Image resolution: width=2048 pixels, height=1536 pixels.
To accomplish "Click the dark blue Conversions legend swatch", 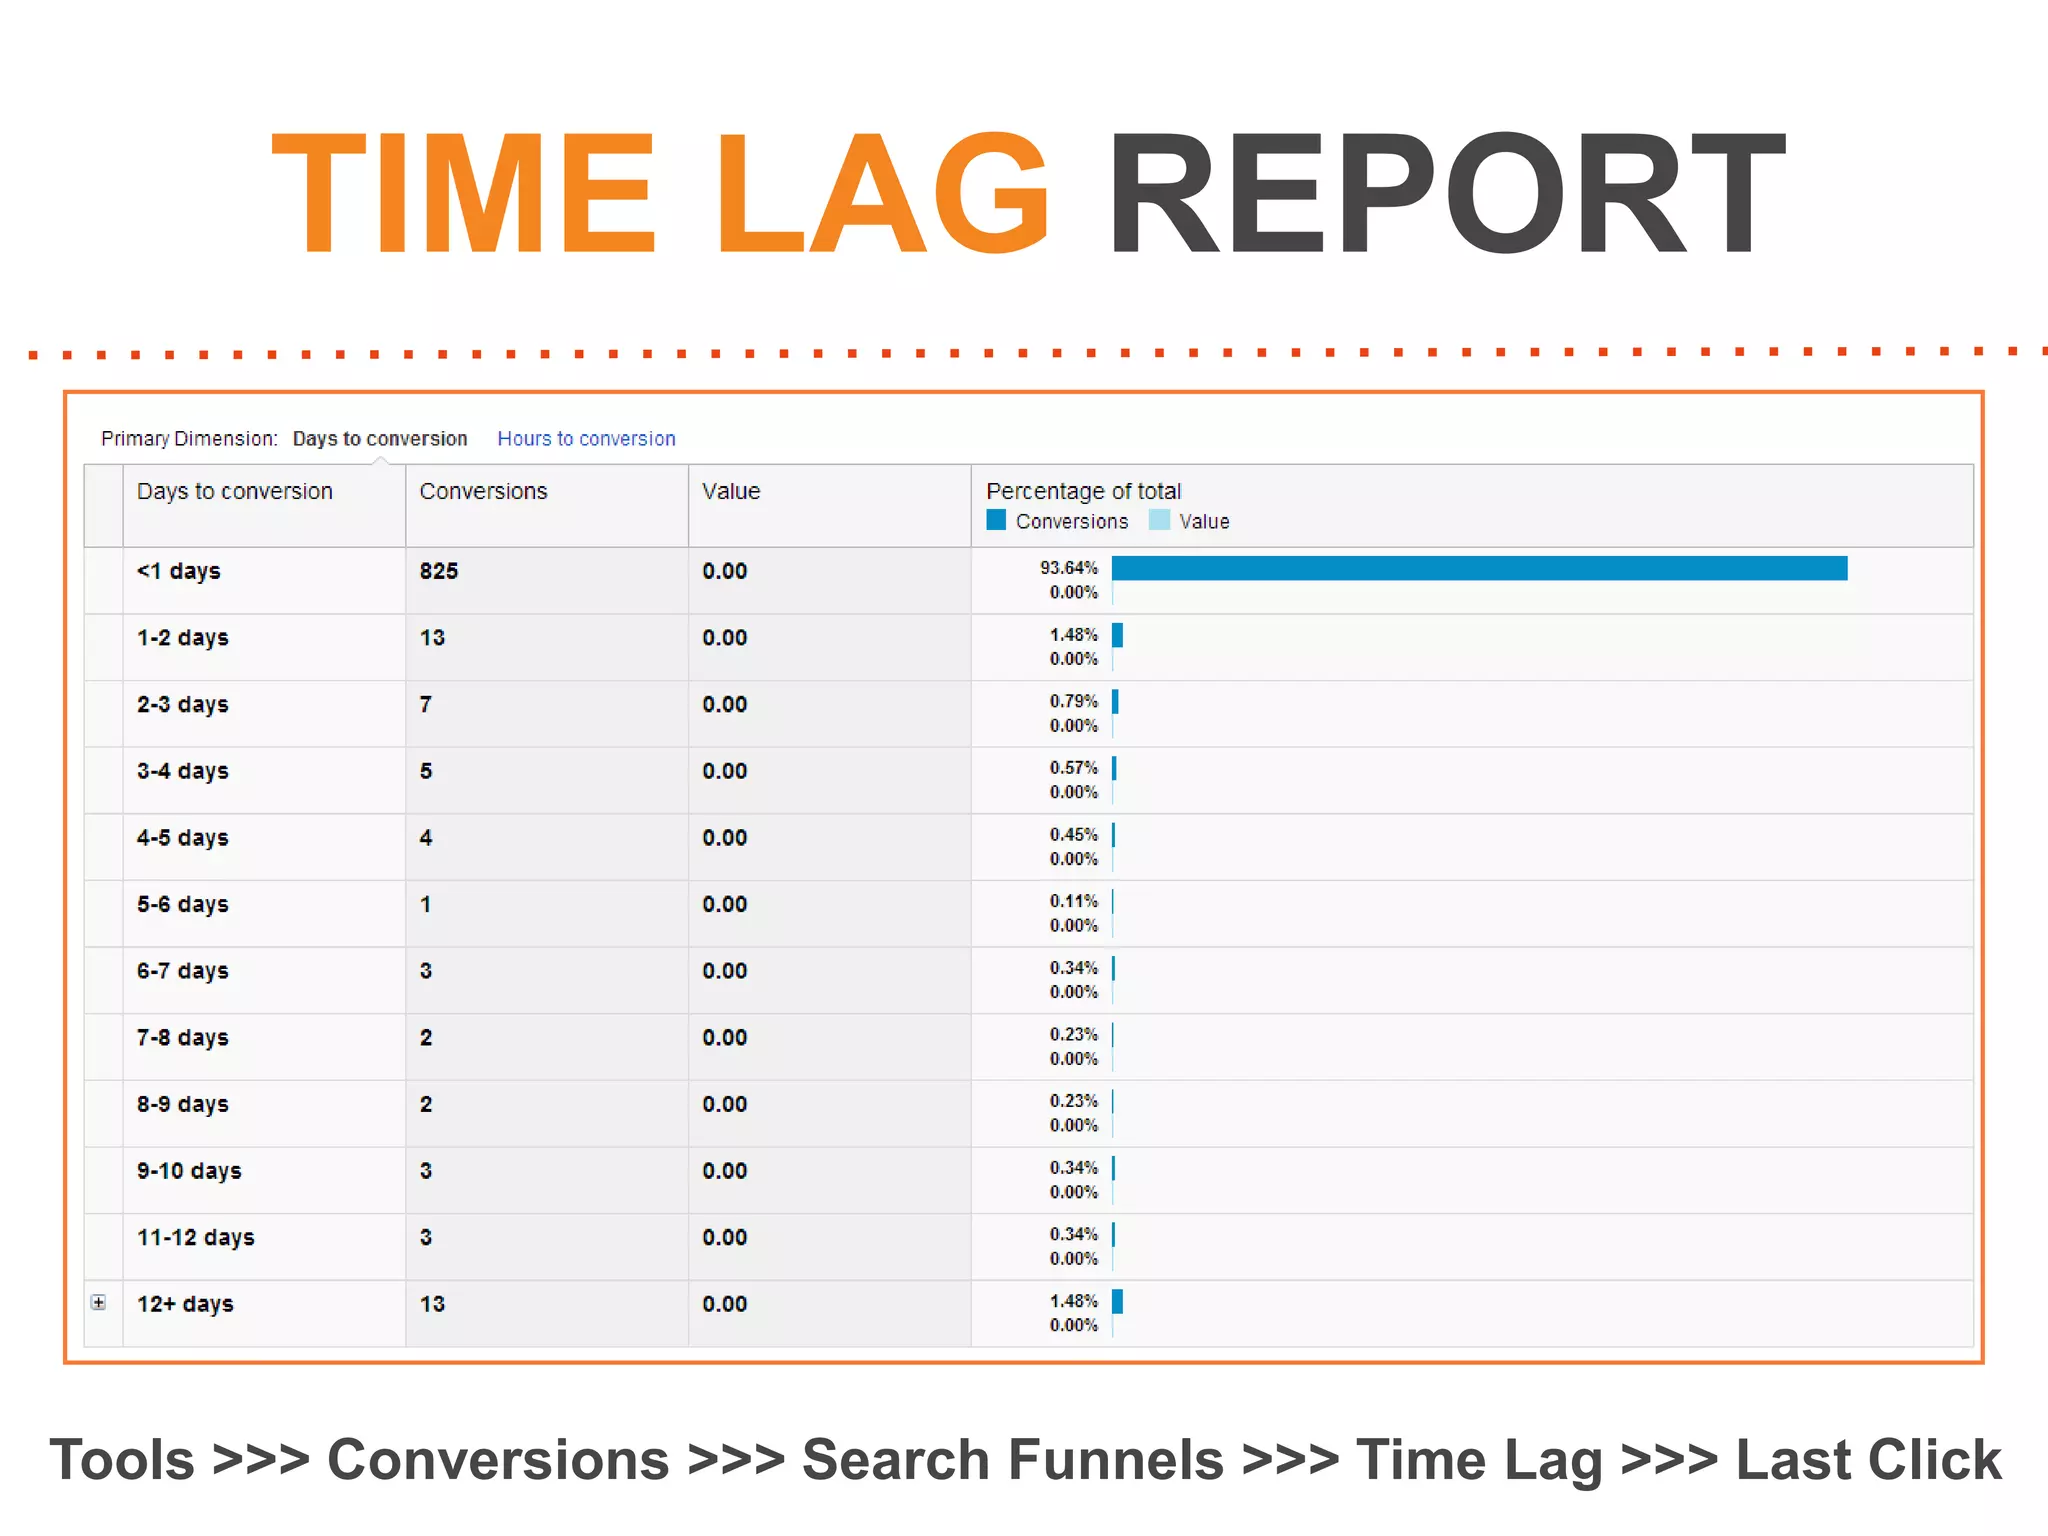I will click(x=996, y=520).
